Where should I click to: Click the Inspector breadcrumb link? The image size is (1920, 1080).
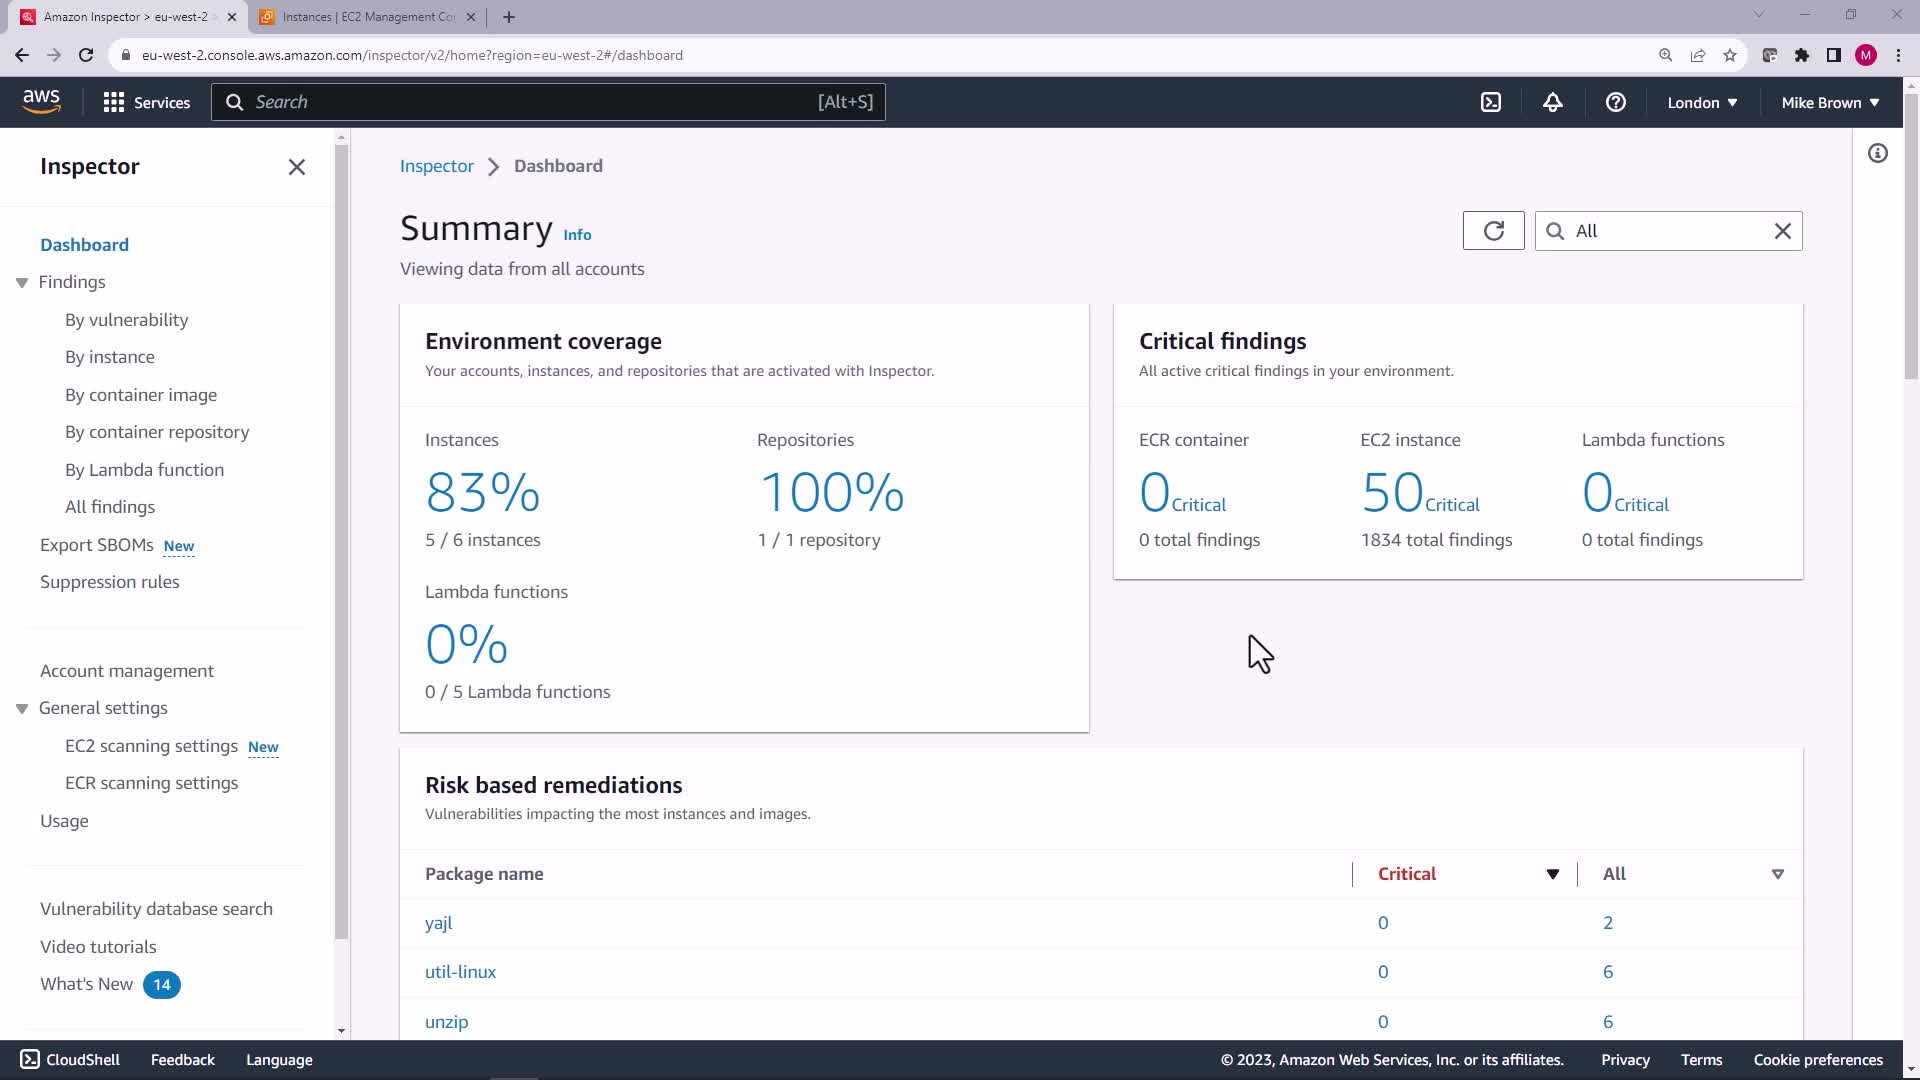tap(436, 166)
